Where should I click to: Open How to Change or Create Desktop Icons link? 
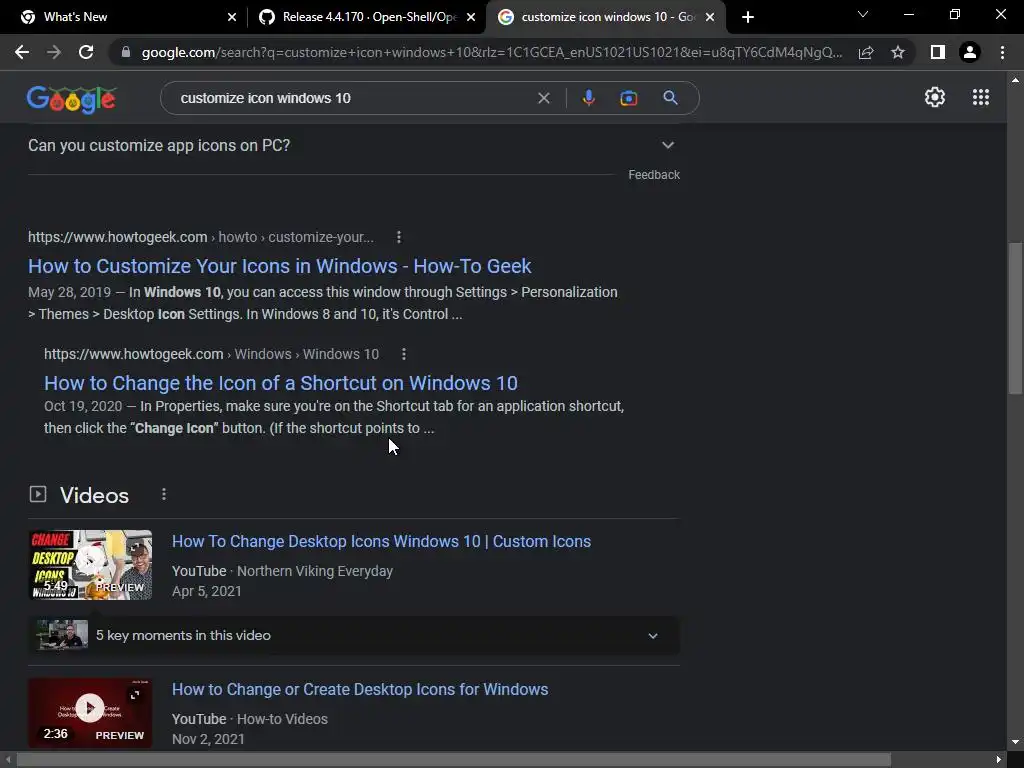pos(360,690)
